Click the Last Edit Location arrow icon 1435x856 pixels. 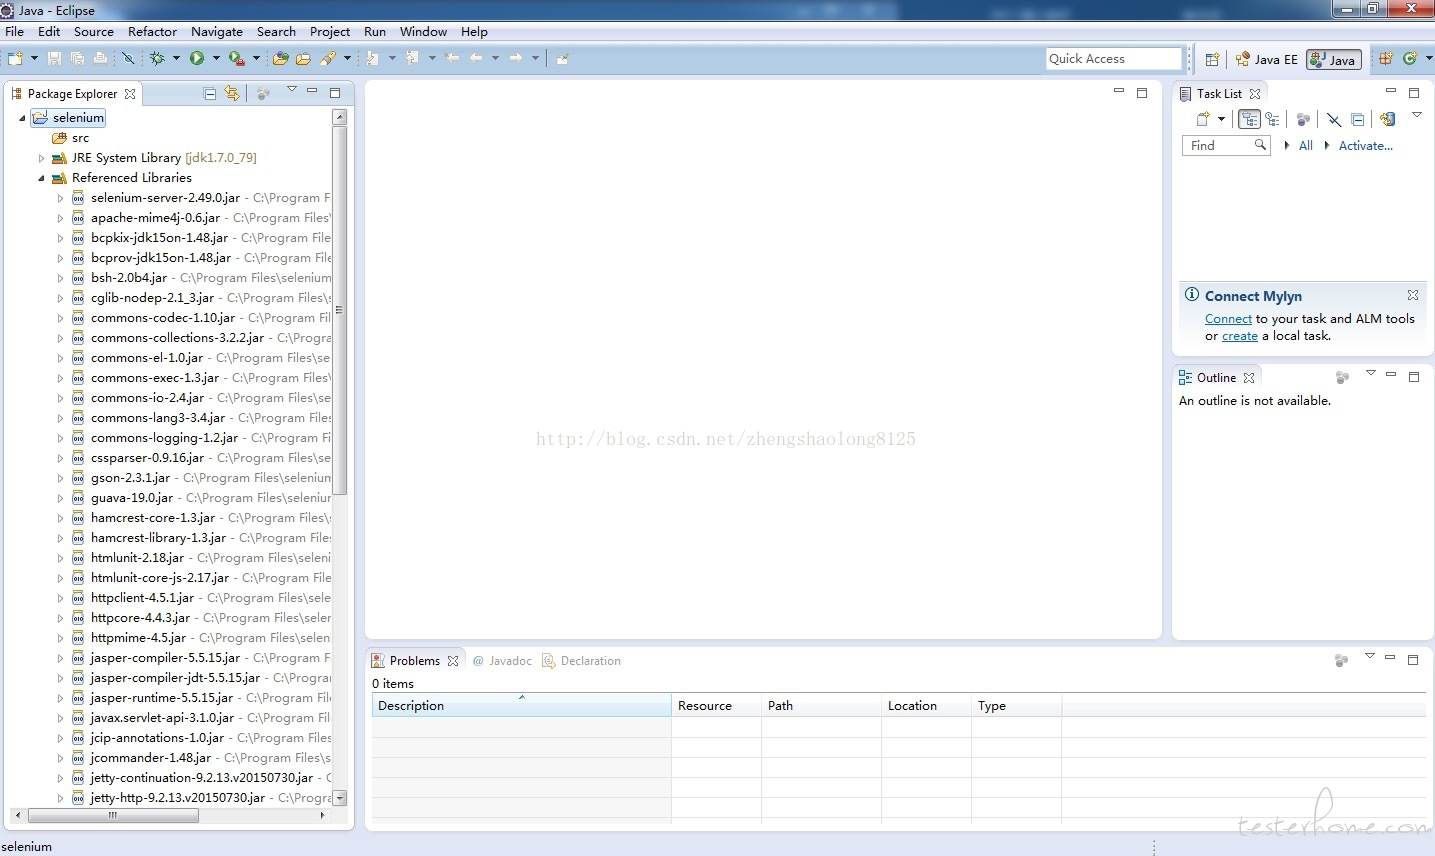pos(452,58)
